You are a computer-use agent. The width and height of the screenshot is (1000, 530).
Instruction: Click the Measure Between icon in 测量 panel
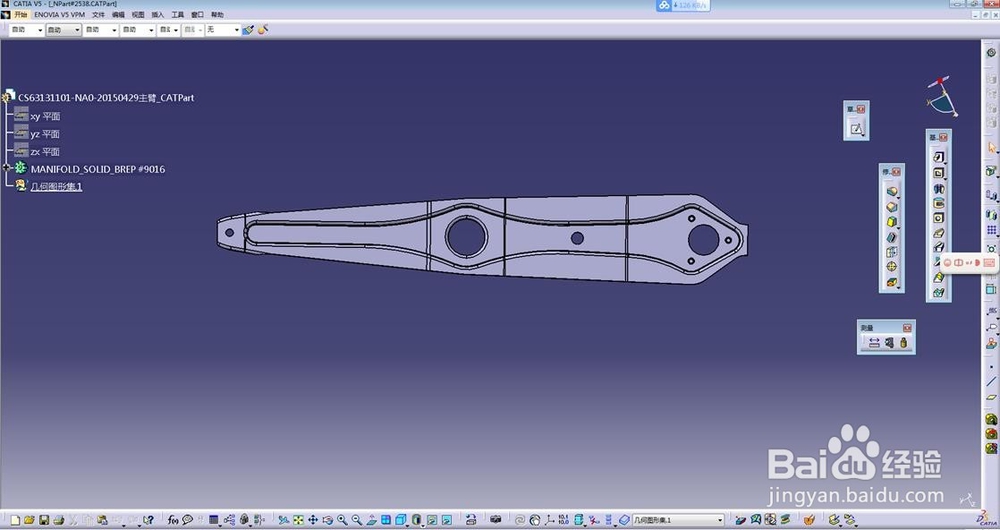click(x=874, y=342)
